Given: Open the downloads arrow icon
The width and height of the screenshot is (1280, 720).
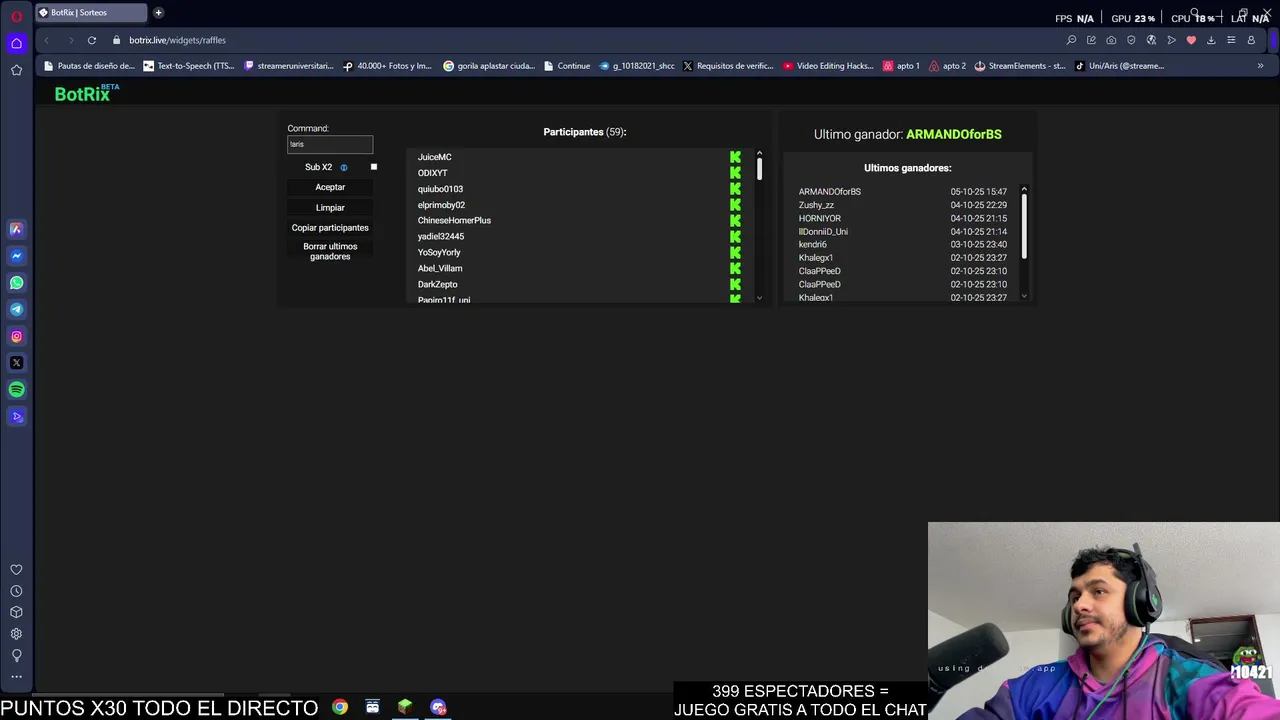Looking at the screenshot, I should 1211,40.
